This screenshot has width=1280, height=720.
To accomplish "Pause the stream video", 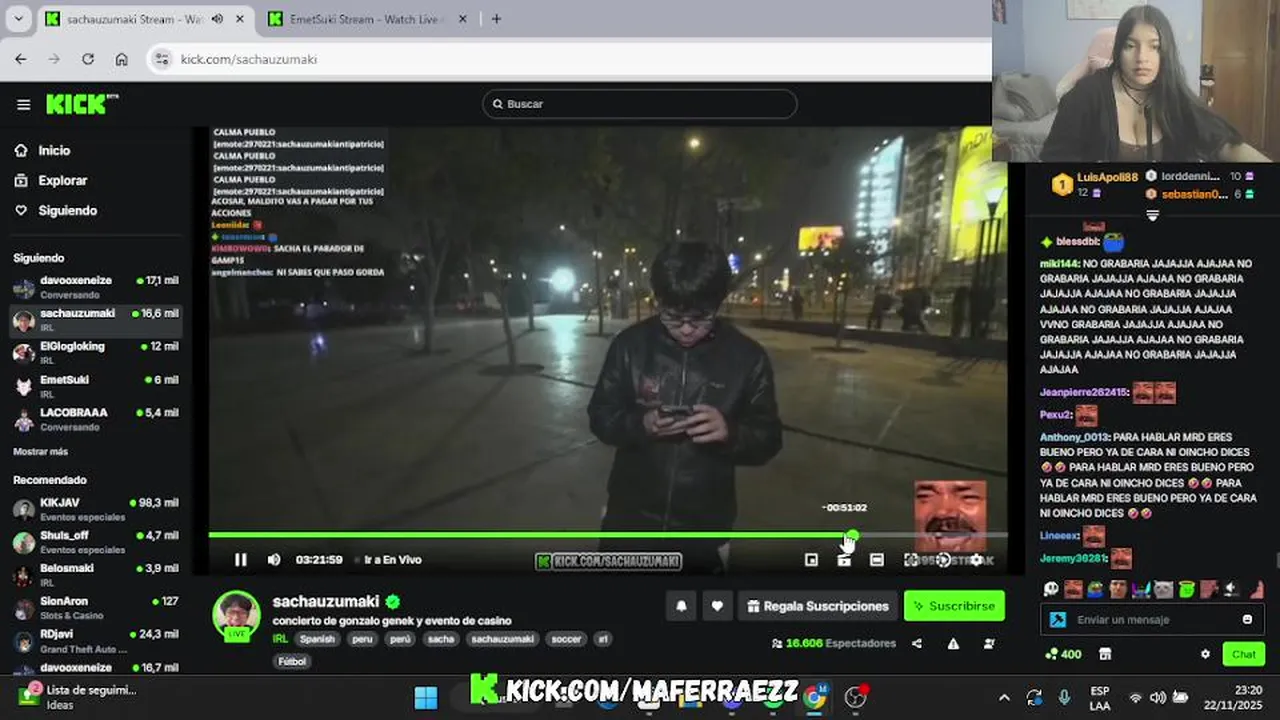I will click(x=240, y=560).
